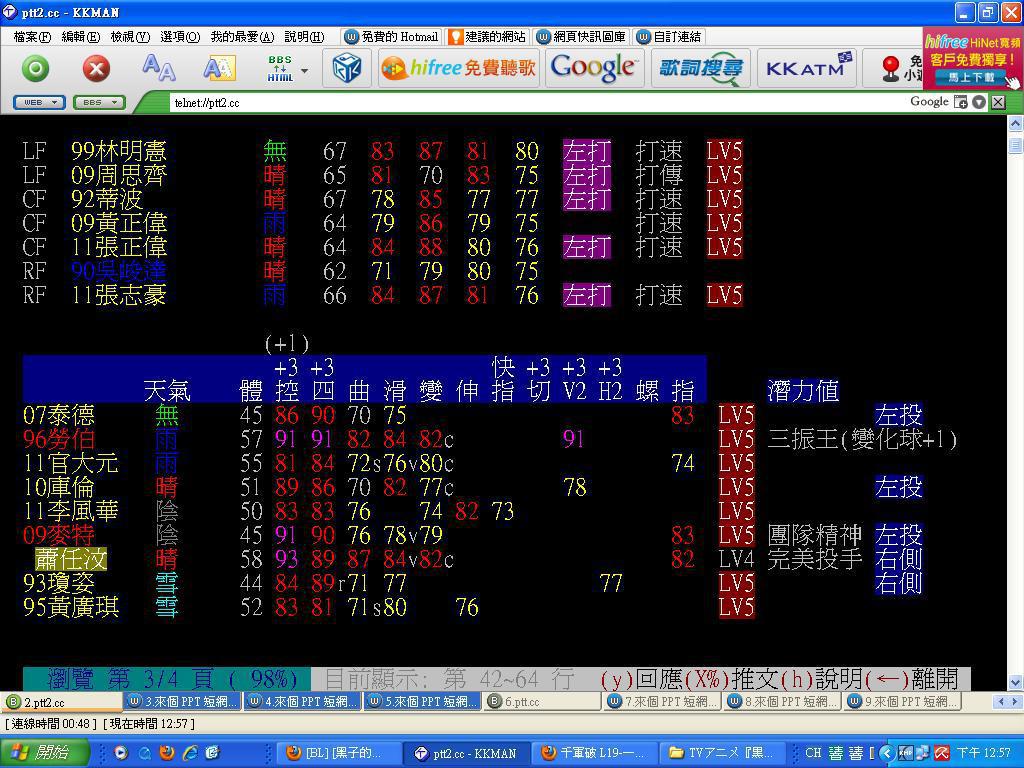Image resolution: width=1024 pixels, height=768 pixels.
Task: Open the BBS mode dropdown
Action: (99, 103)
